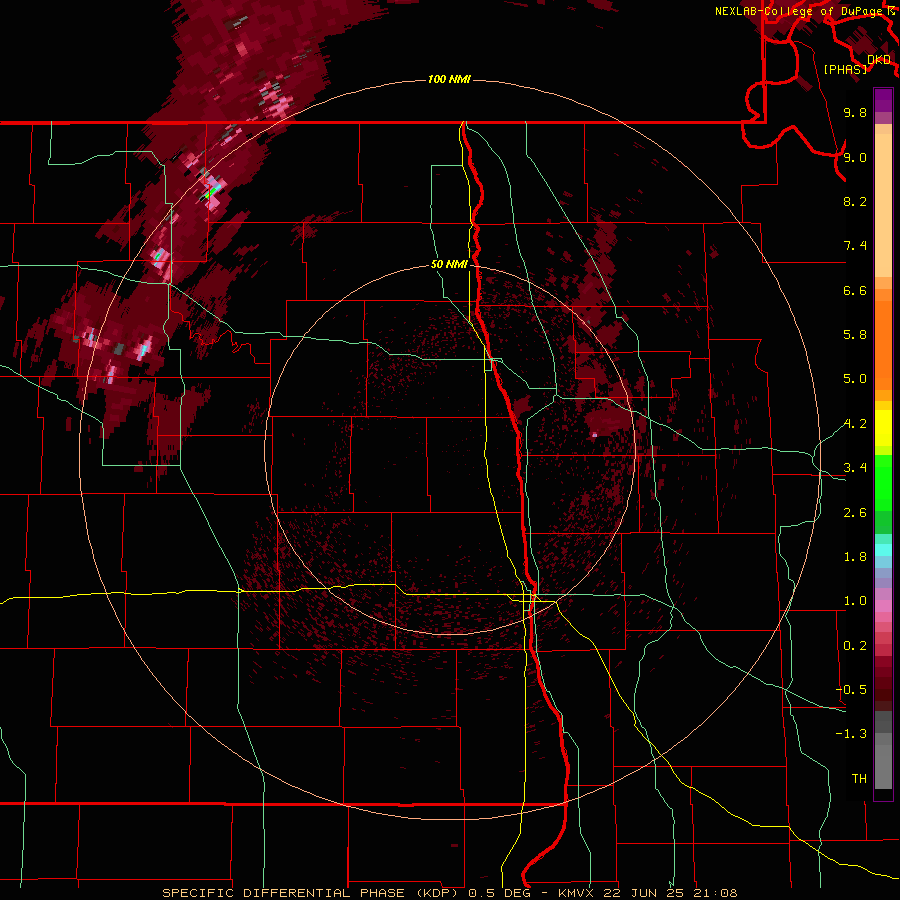Click the -1.3 value on the color scale
The height and width of the screenshot is (900, 900).
[852, 734]
